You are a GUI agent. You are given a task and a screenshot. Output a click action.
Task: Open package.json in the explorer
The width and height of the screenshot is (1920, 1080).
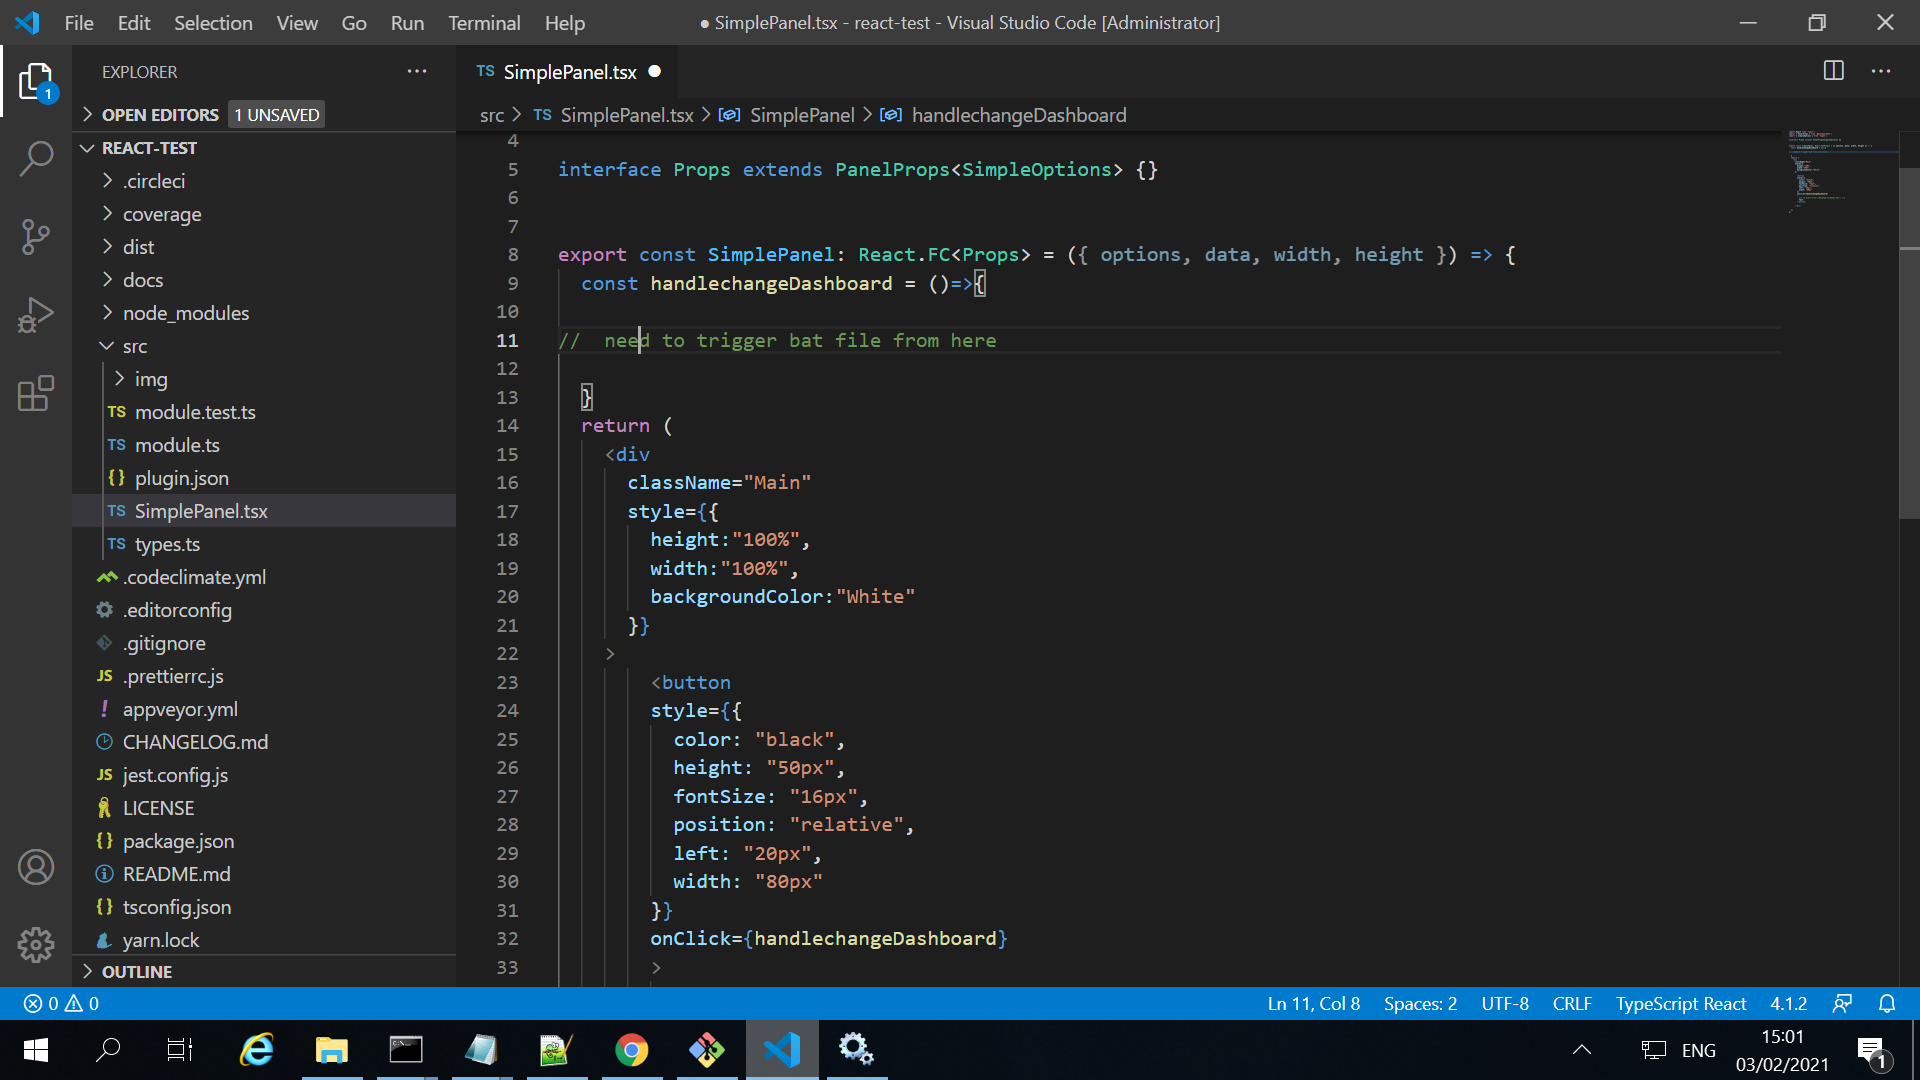coord(178,841)
